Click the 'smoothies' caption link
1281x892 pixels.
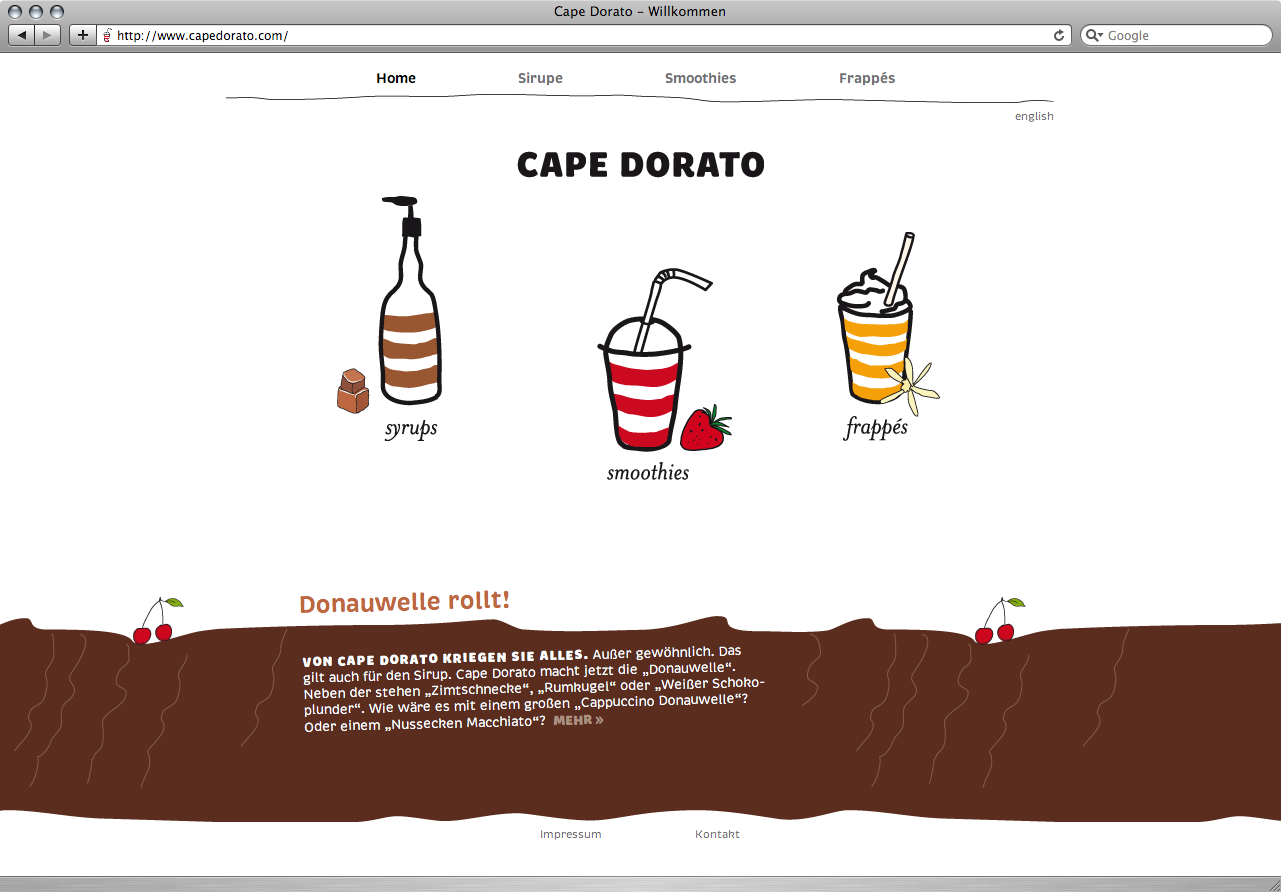[x=648, y=472]
